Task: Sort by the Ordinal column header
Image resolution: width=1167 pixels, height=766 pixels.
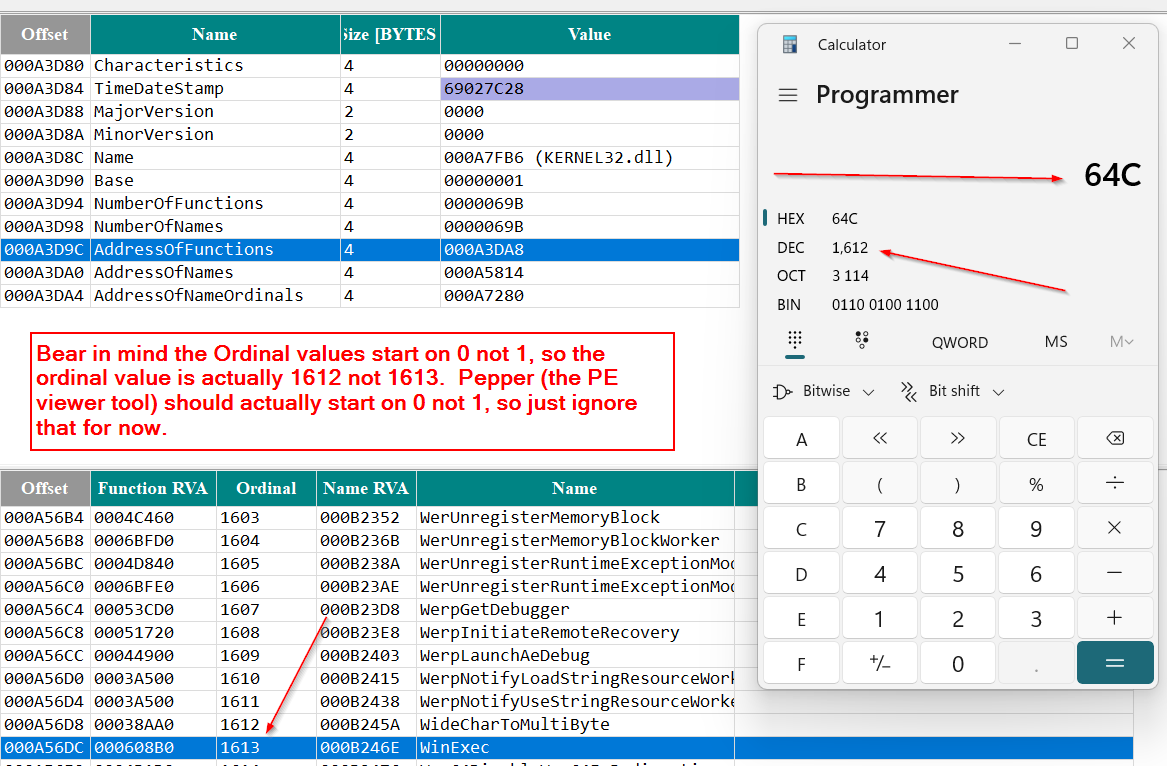Action: (266, 489)
